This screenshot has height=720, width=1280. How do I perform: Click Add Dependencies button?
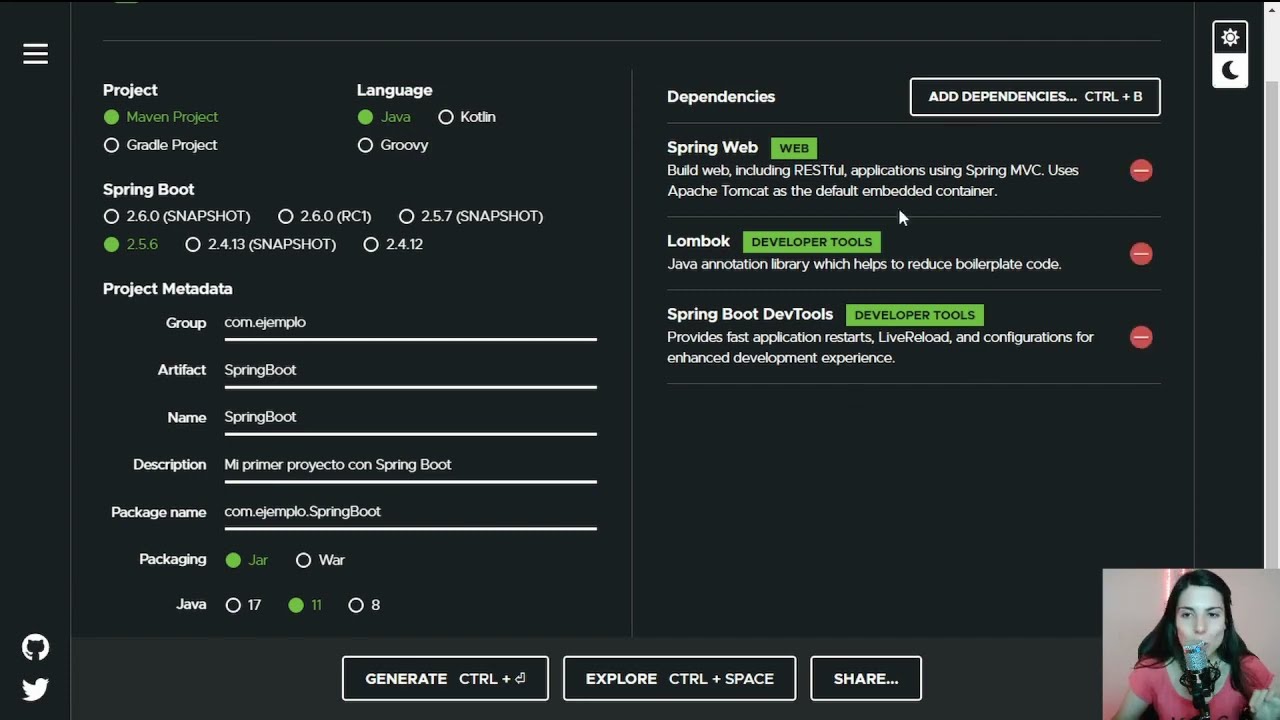click(1035, 97)
